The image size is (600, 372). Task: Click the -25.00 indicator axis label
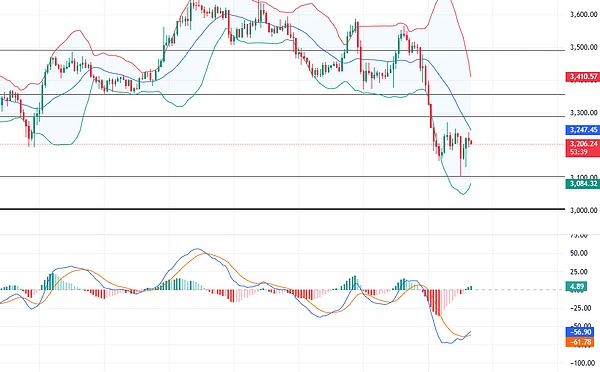579,308
